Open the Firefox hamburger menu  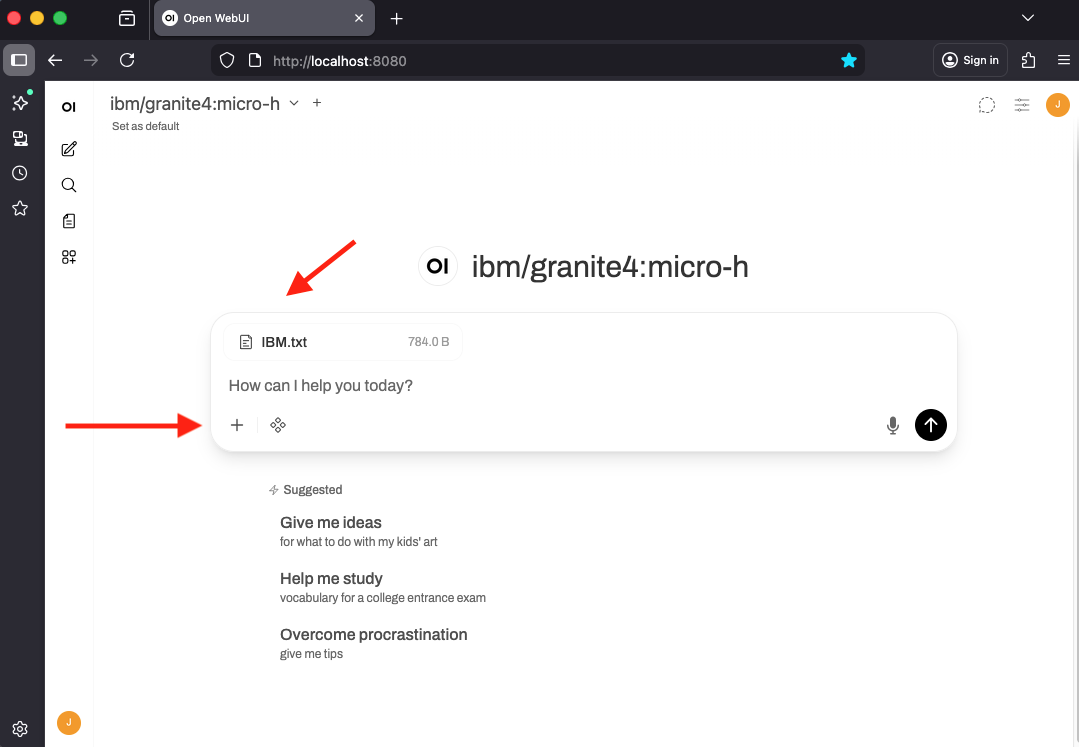(1064, 60)
